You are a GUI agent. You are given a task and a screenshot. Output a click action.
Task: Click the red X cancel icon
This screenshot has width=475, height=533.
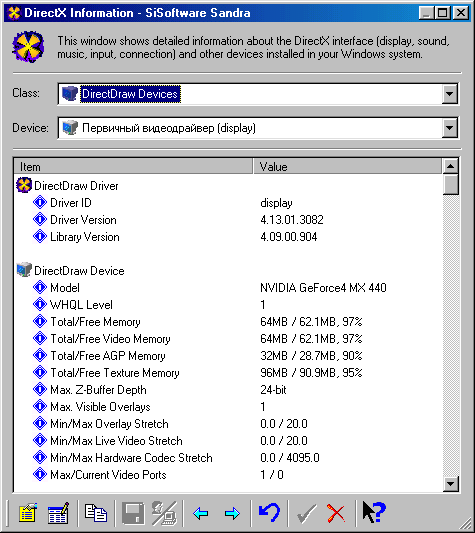(336, 513)
